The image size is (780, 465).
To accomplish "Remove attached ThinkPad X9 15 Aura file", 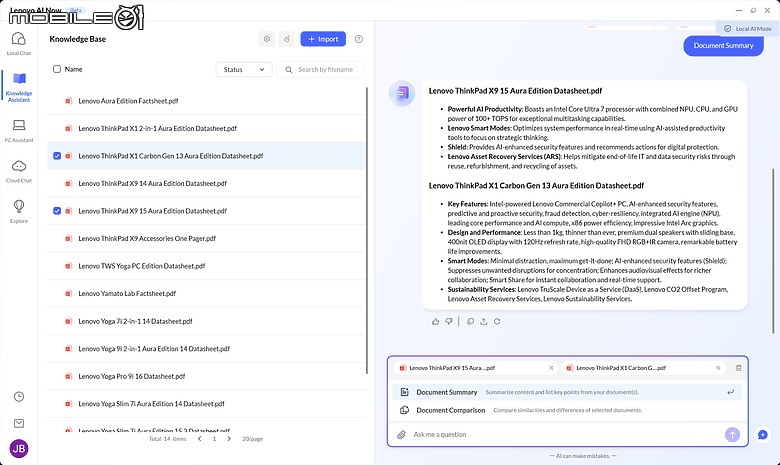I will tap(551, 368).
